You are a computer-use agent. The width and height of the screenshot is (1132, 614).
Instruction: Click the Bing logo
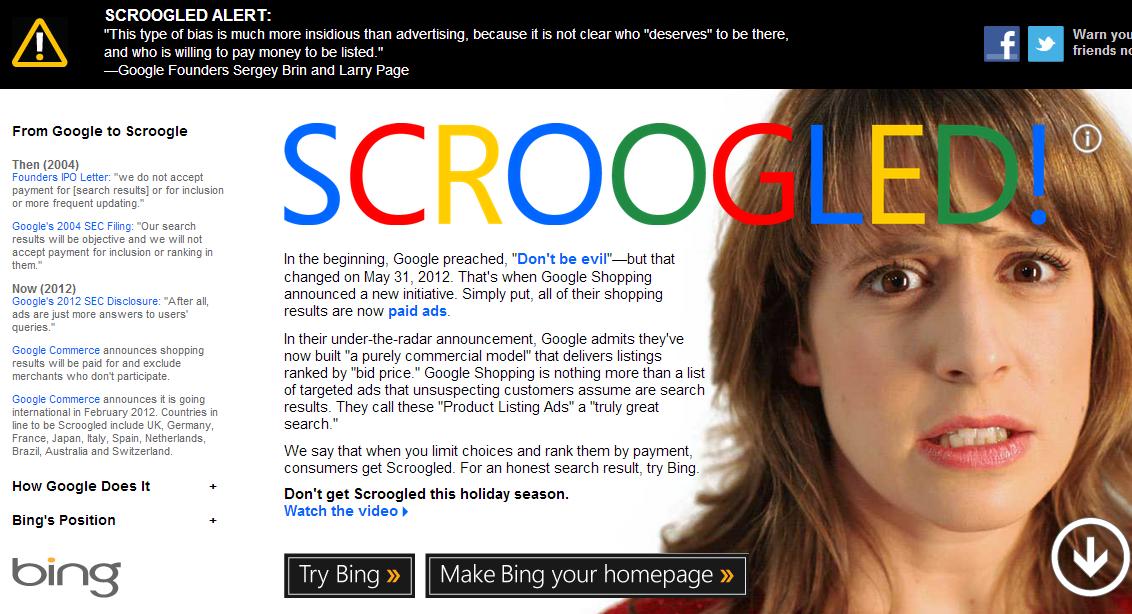point(66,576)
